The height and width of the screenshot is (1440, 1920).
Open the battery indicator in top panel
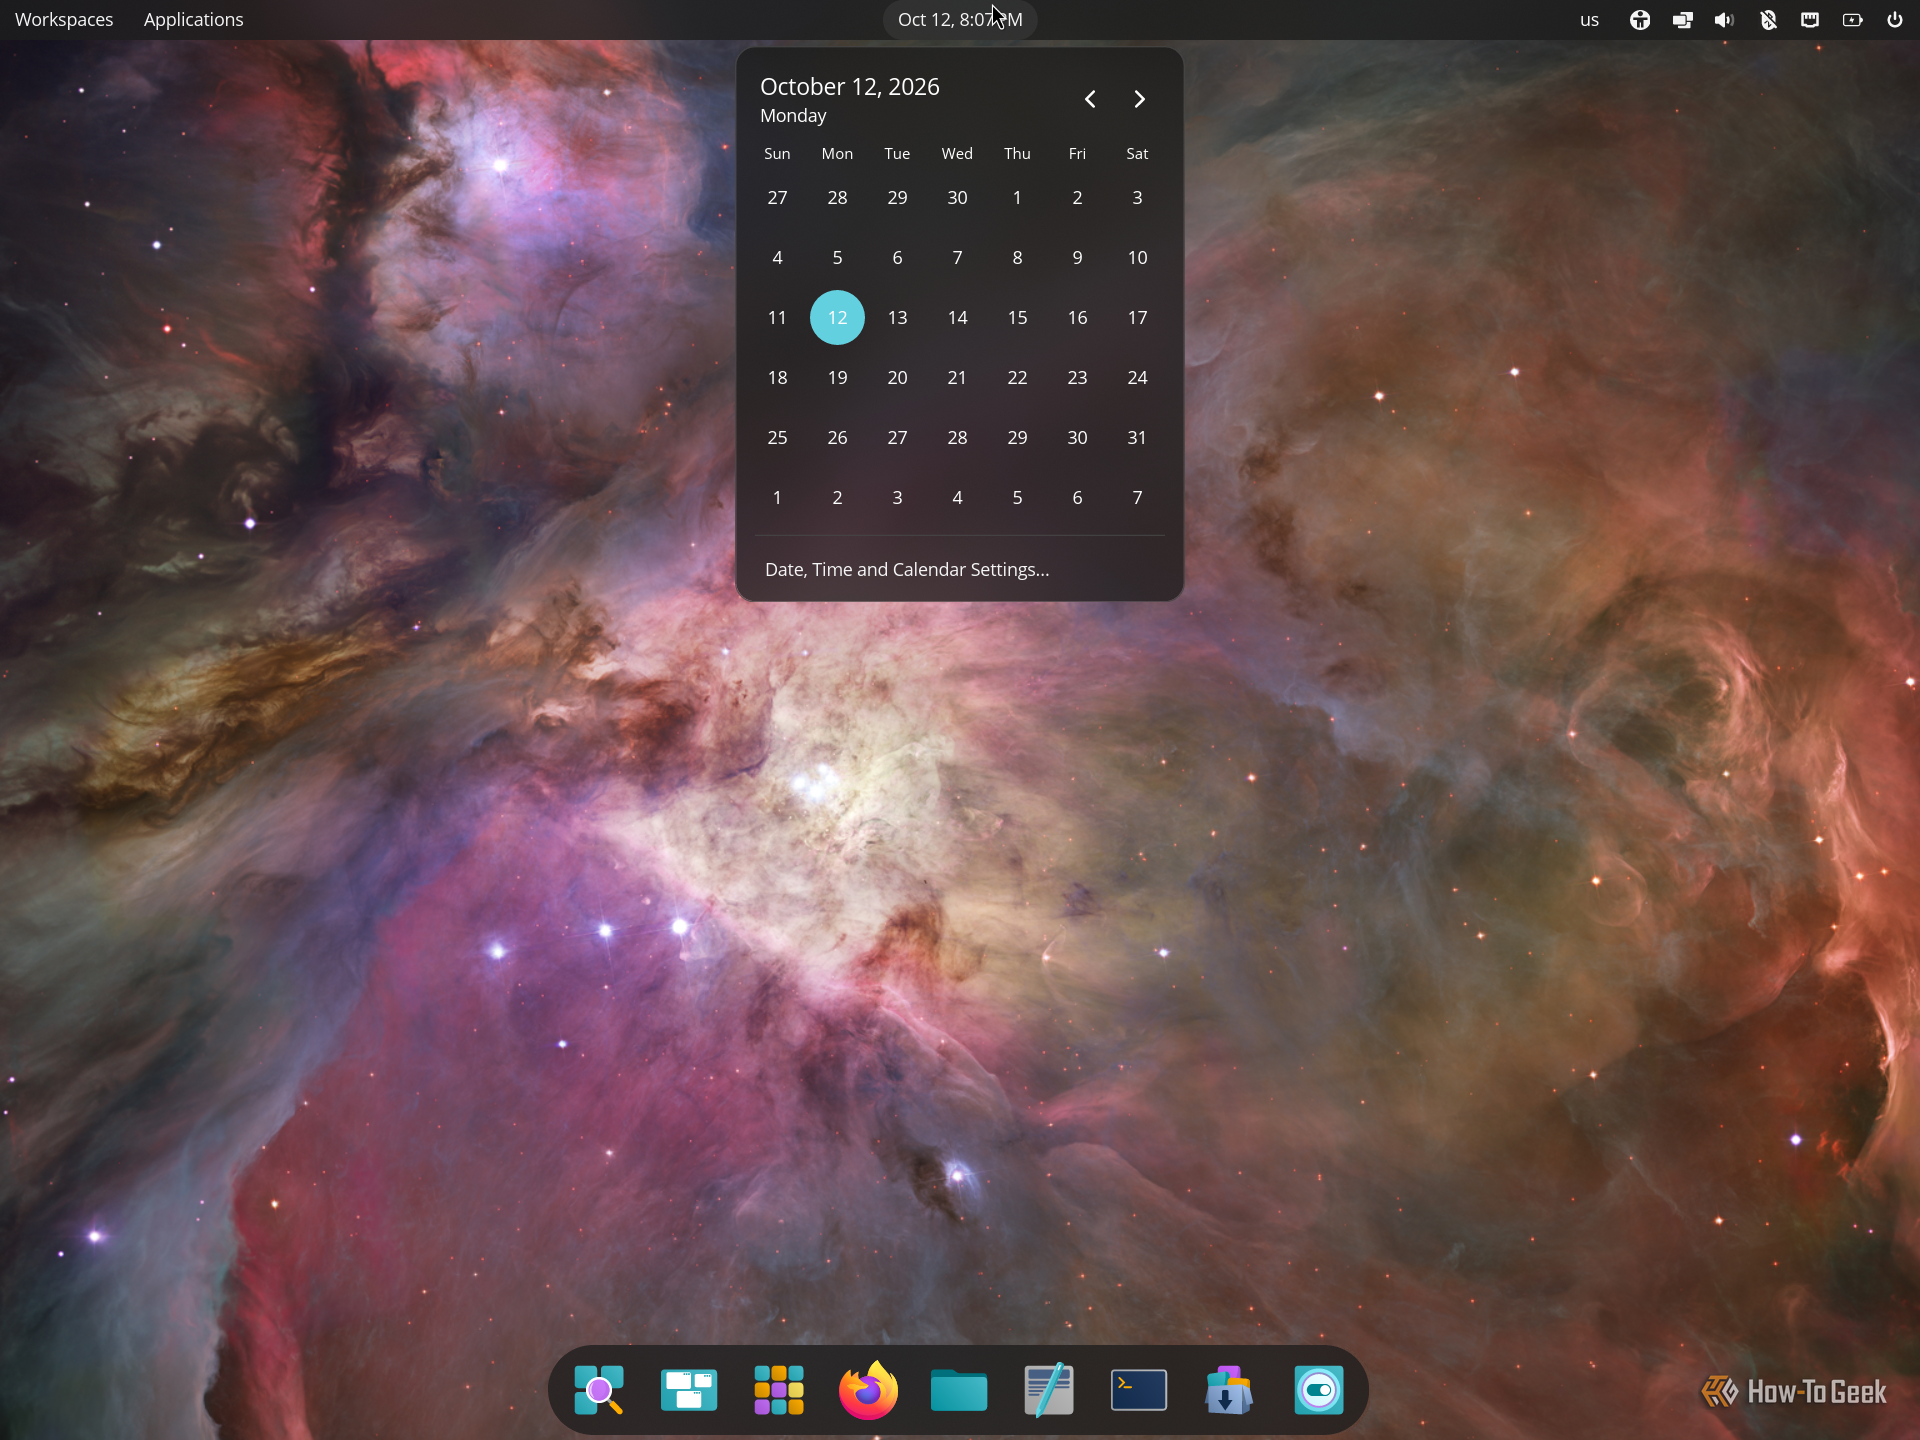click(x=1853, y=20)
